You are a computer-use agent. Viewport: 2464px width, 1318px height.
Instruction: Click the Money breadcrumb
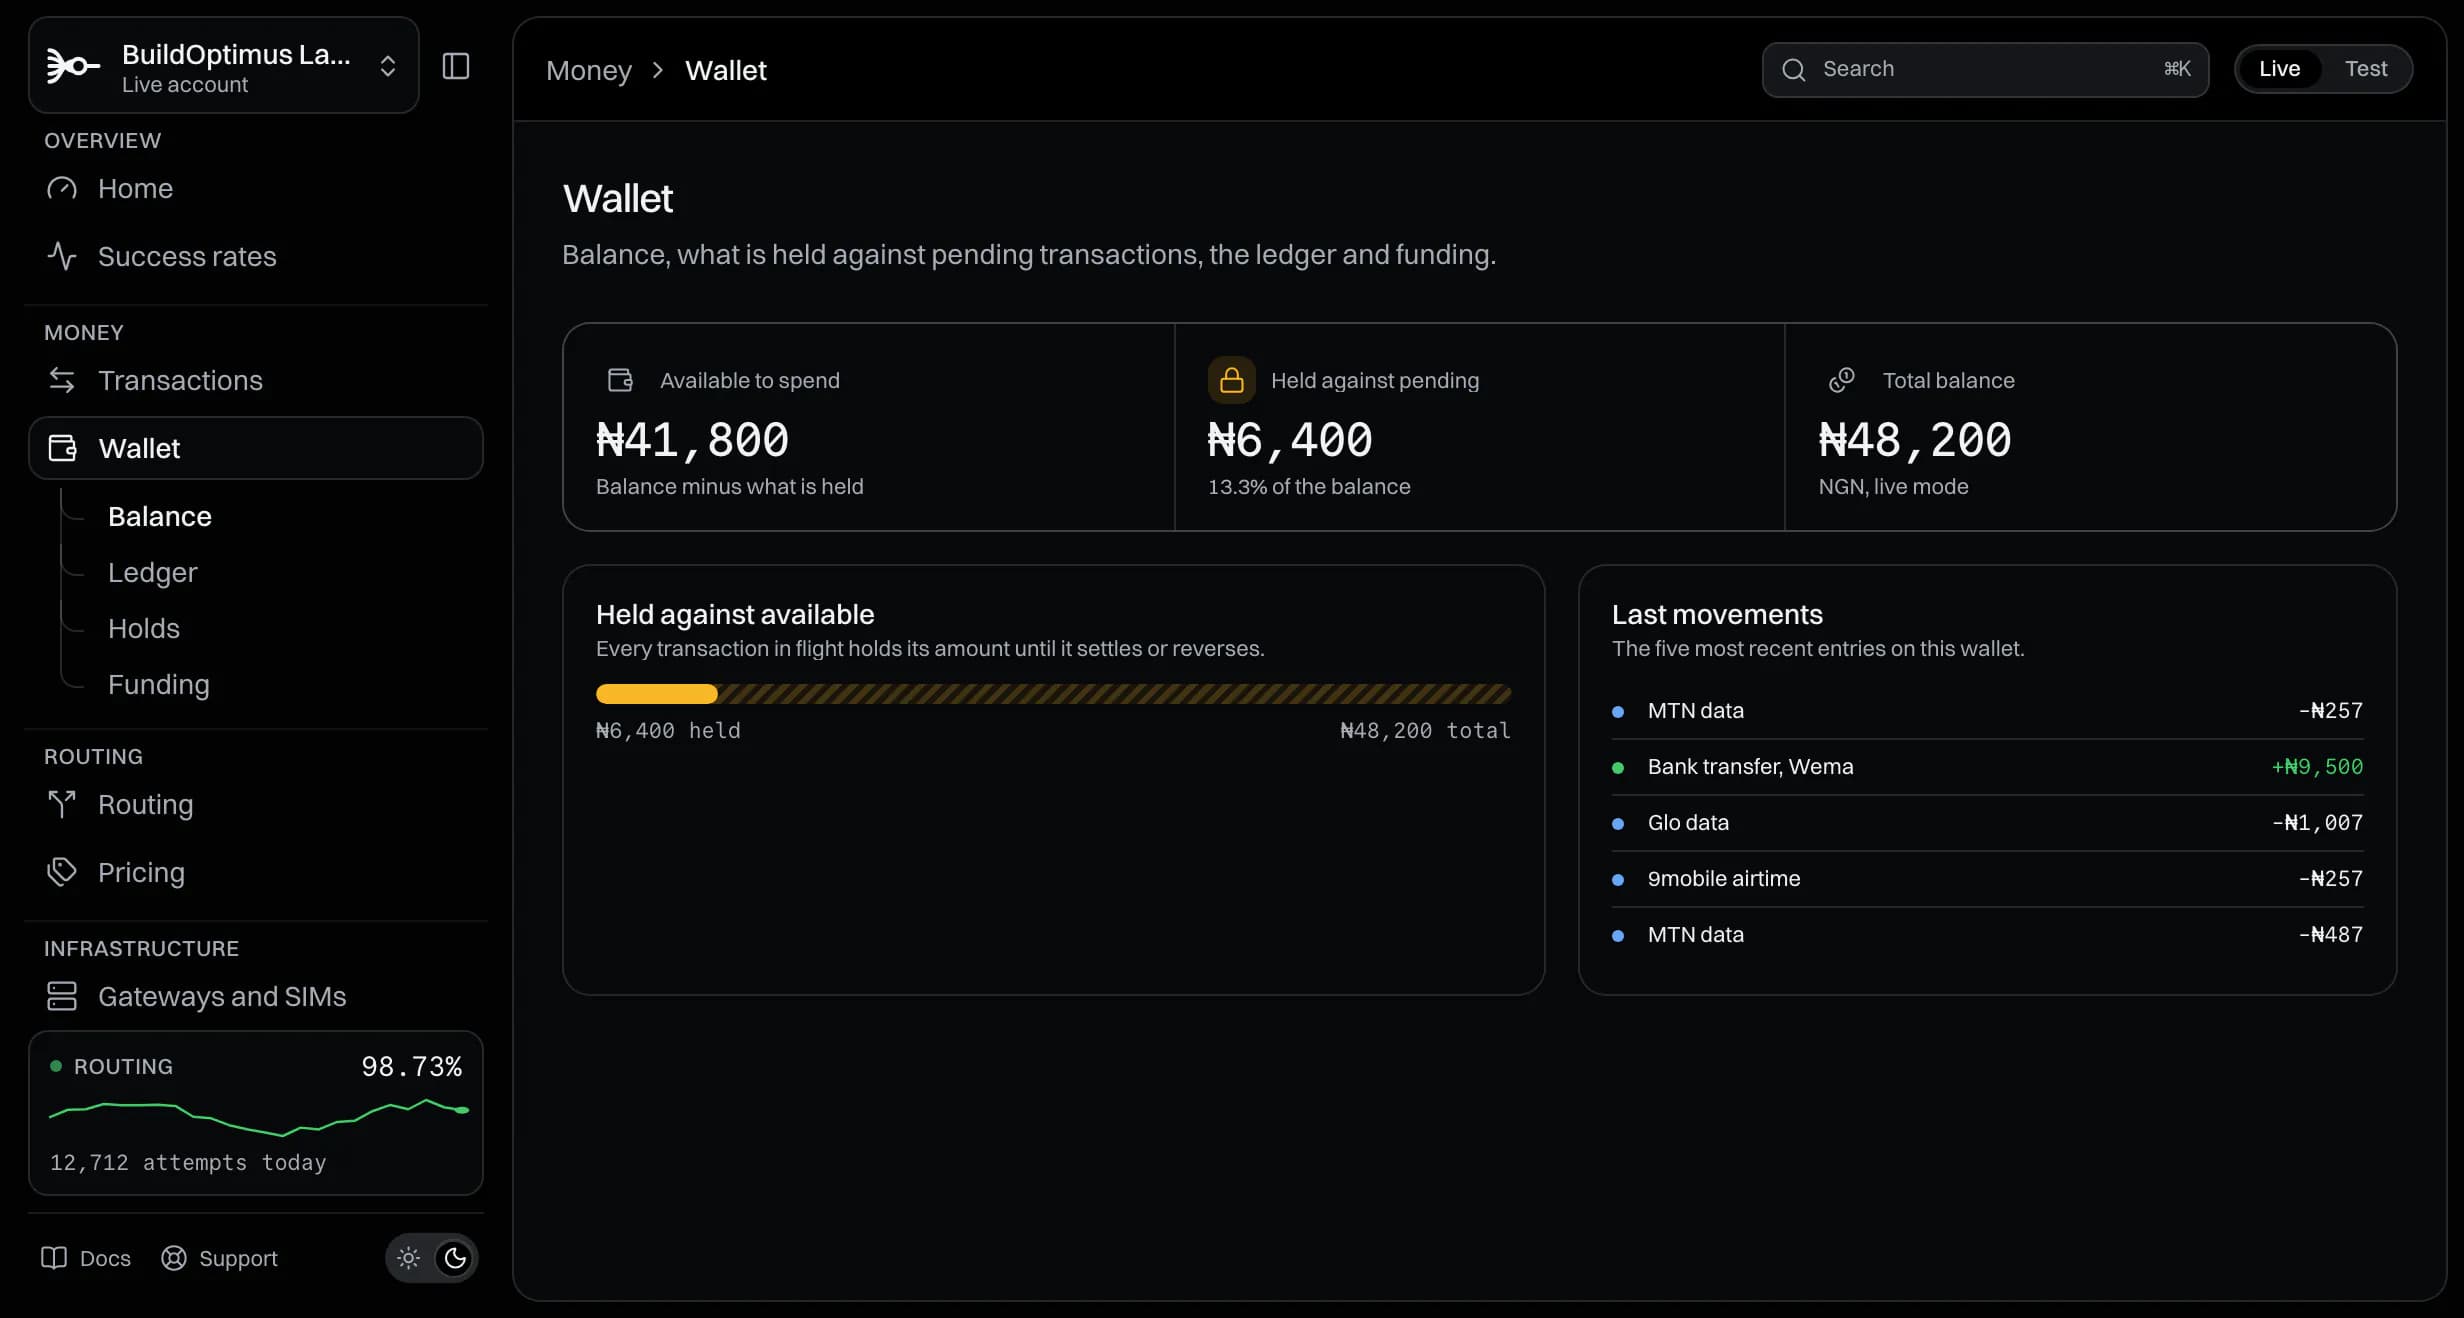[589, 70]
